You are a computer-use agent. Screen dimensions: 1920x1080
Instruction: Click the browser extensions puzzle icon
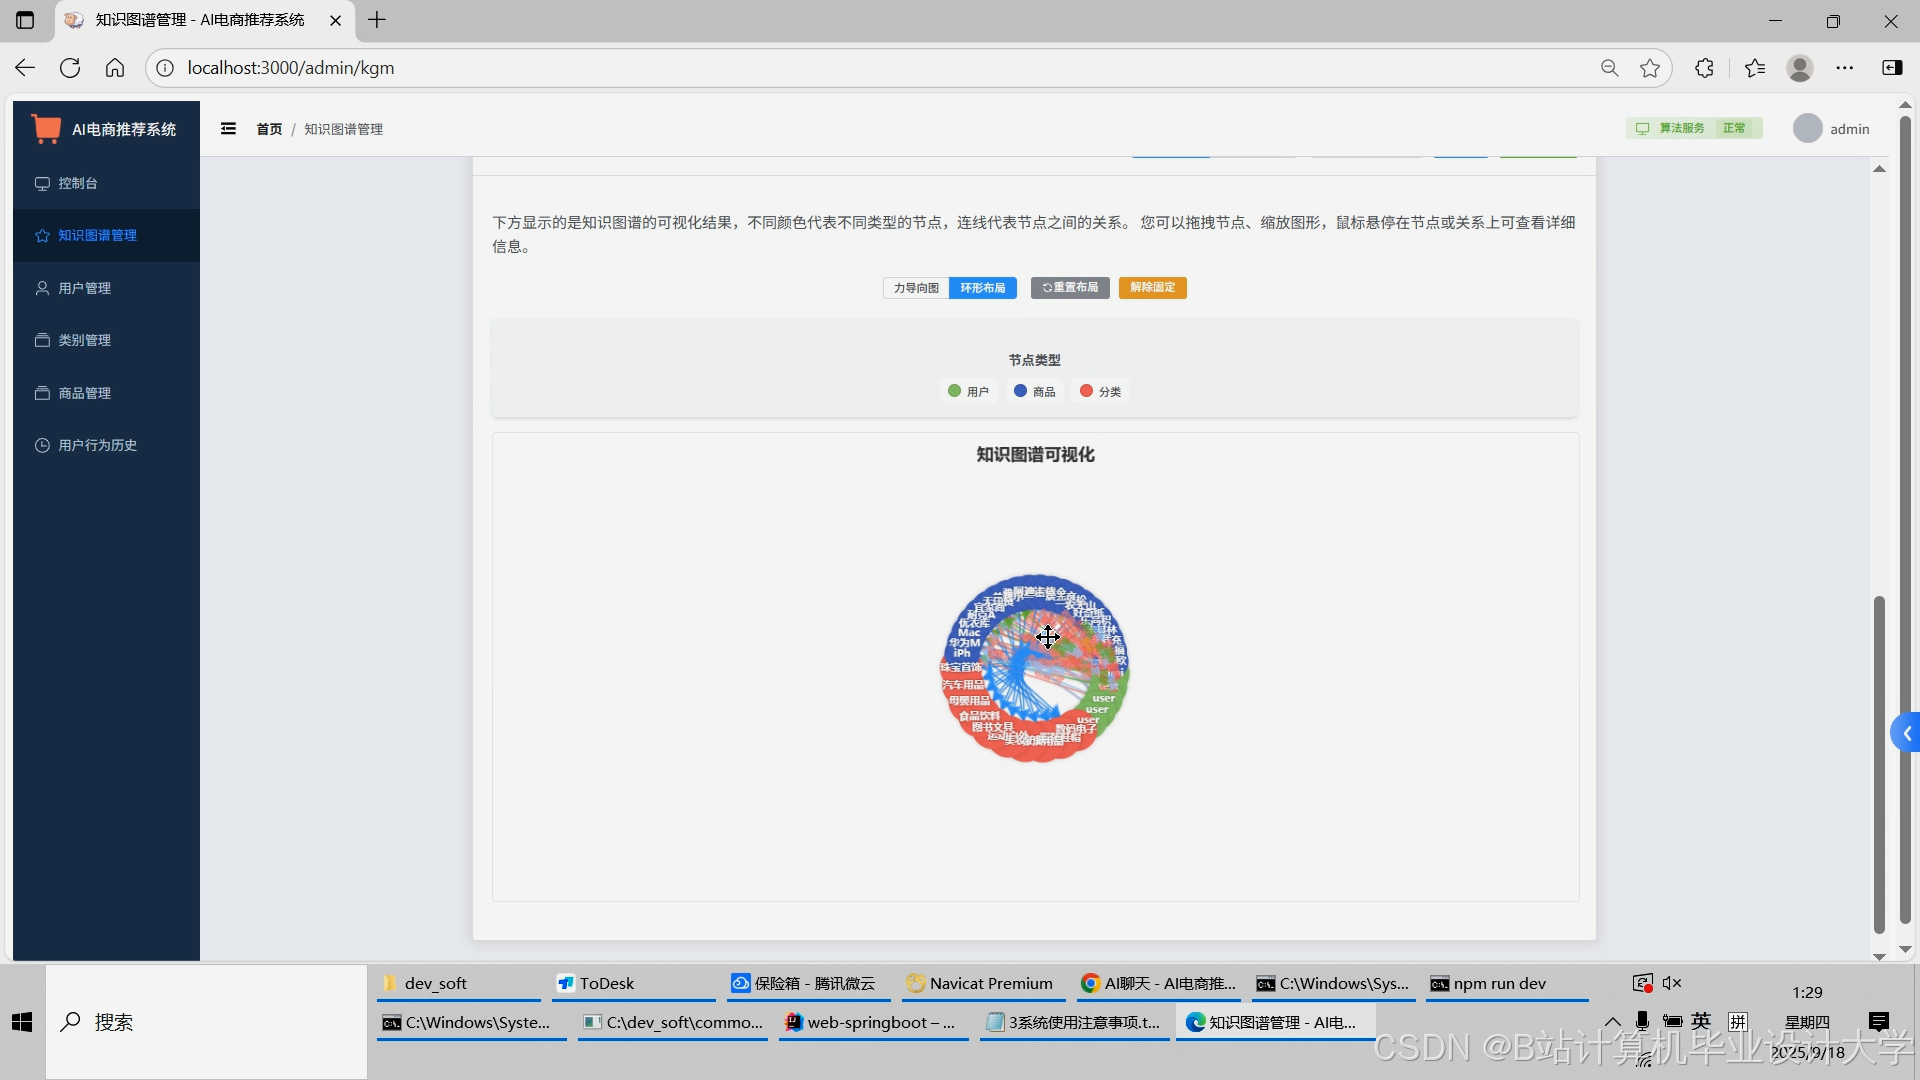(1704, 68)
